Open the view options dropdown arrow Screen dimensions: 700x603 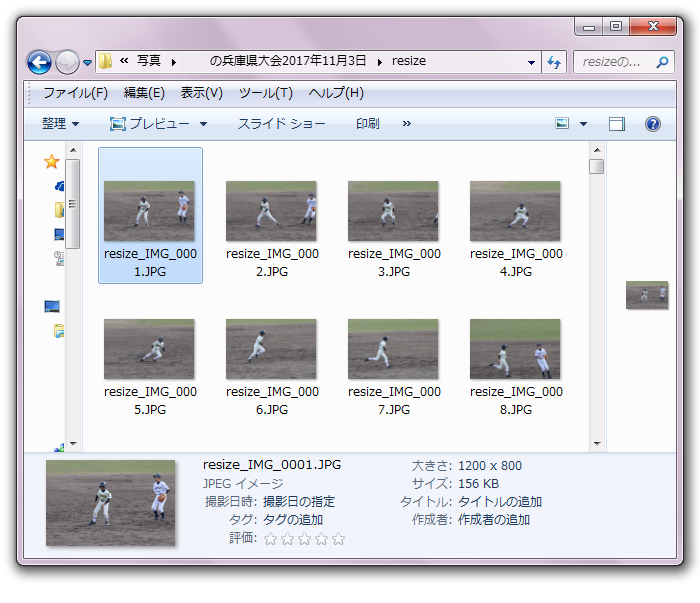pyautogui.click(x=583, y=124)
